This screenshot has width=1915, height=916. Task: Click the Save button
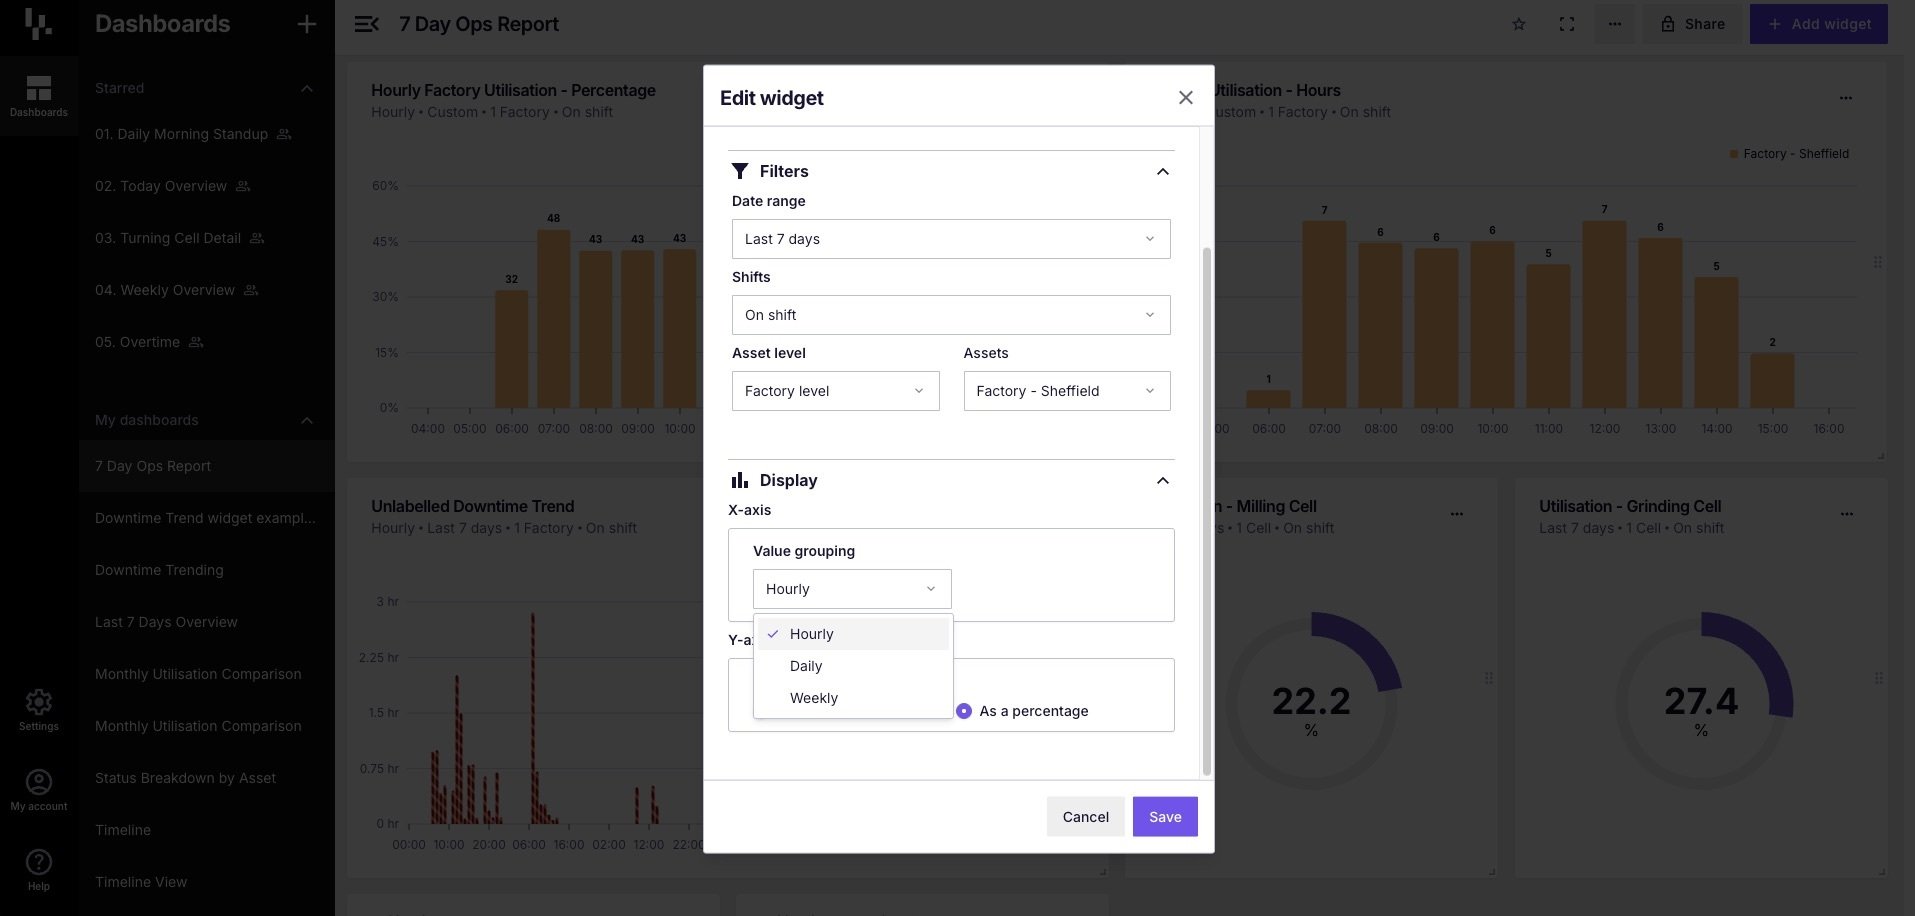point(1165,817)
